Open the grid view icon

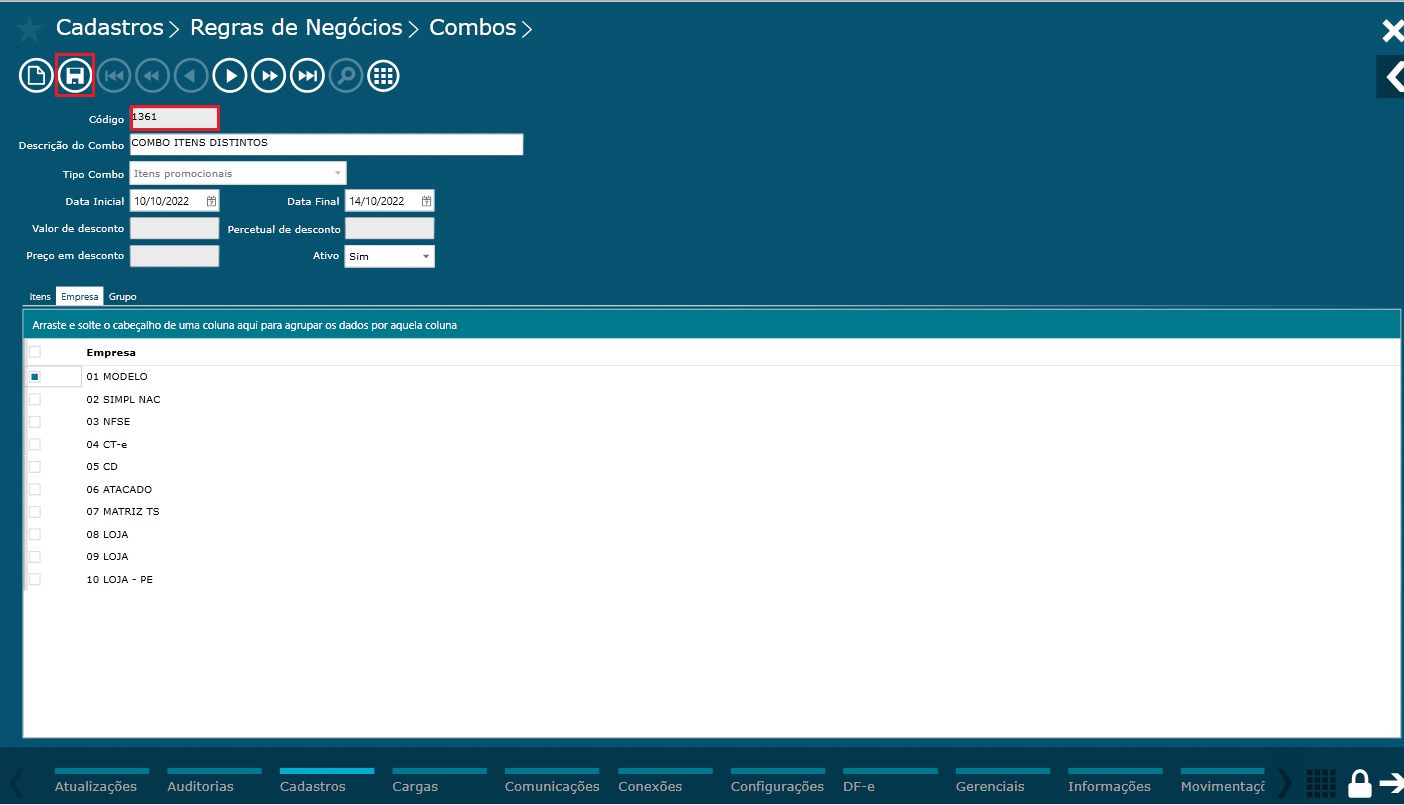point(384,75)
